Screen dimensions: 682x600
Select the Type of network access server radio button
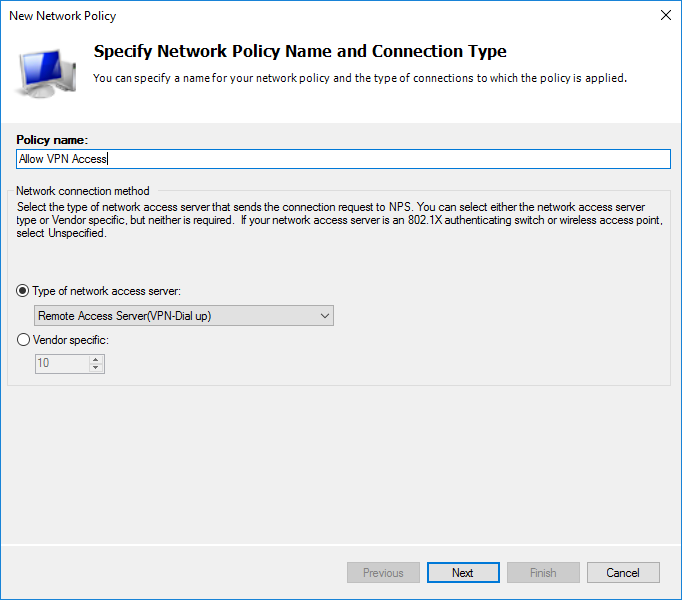23,291
